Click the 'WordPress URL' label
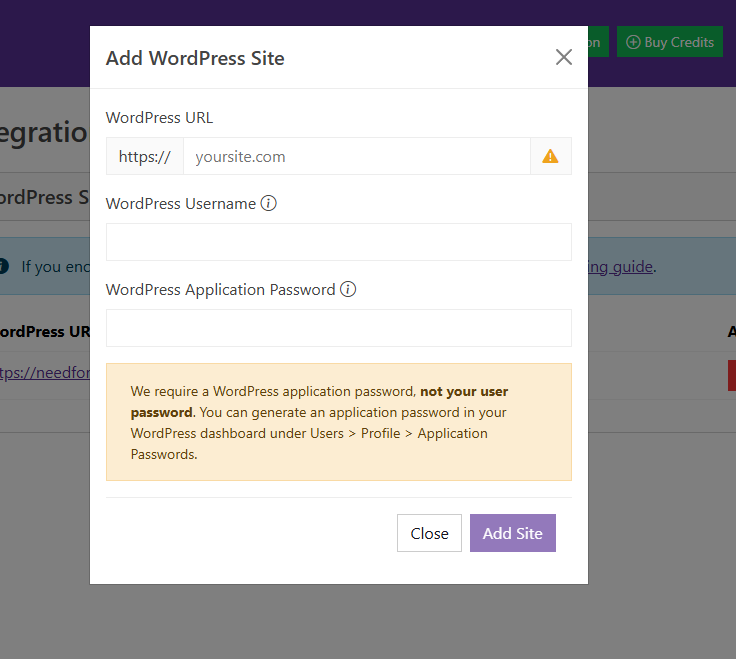Image resolution: width=736 pixels, height=659 pixels. (x=159, y=117)
